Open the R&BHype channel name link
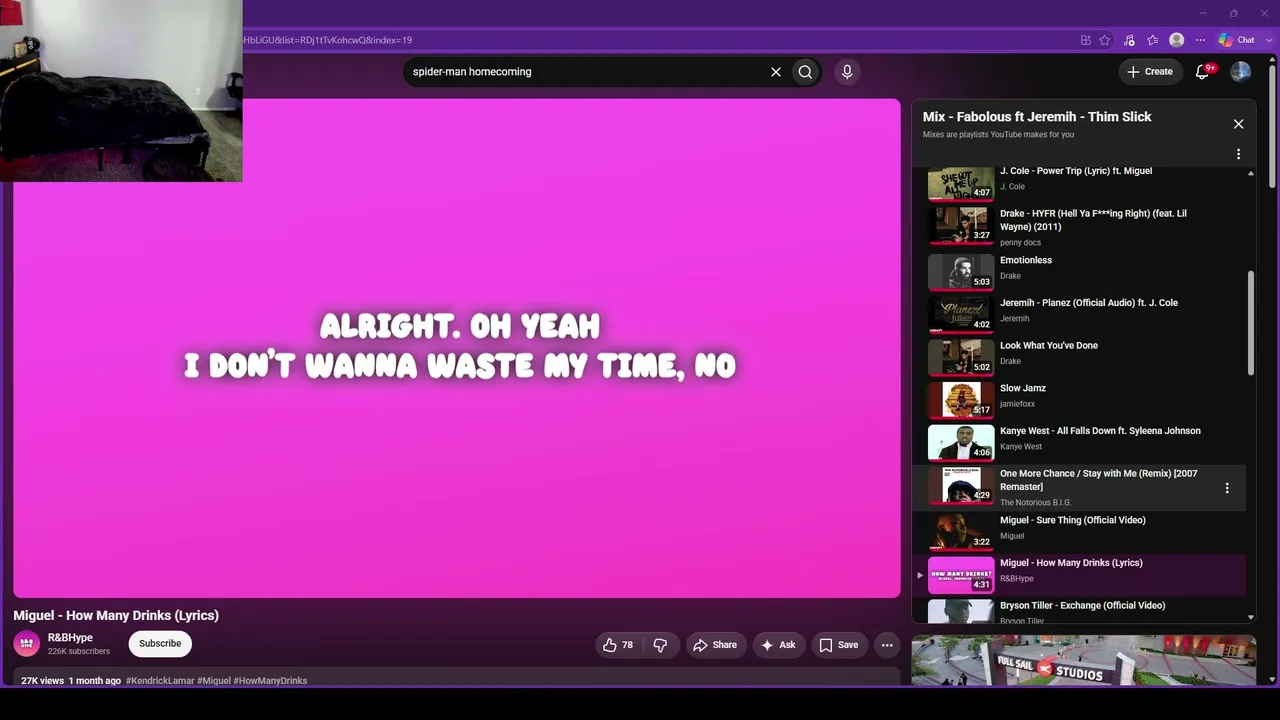This screenshot has height=720, width=1280. (x=70, y=638)
